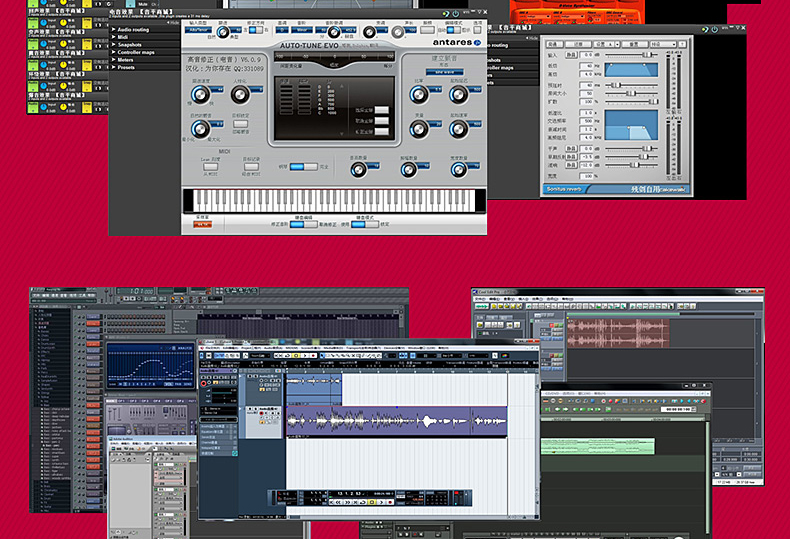Click the 自然的颤音 knob in Auto-Tune
Image resolution: width=790 pixels, height=539 pixels.
[x=200, y=129]
